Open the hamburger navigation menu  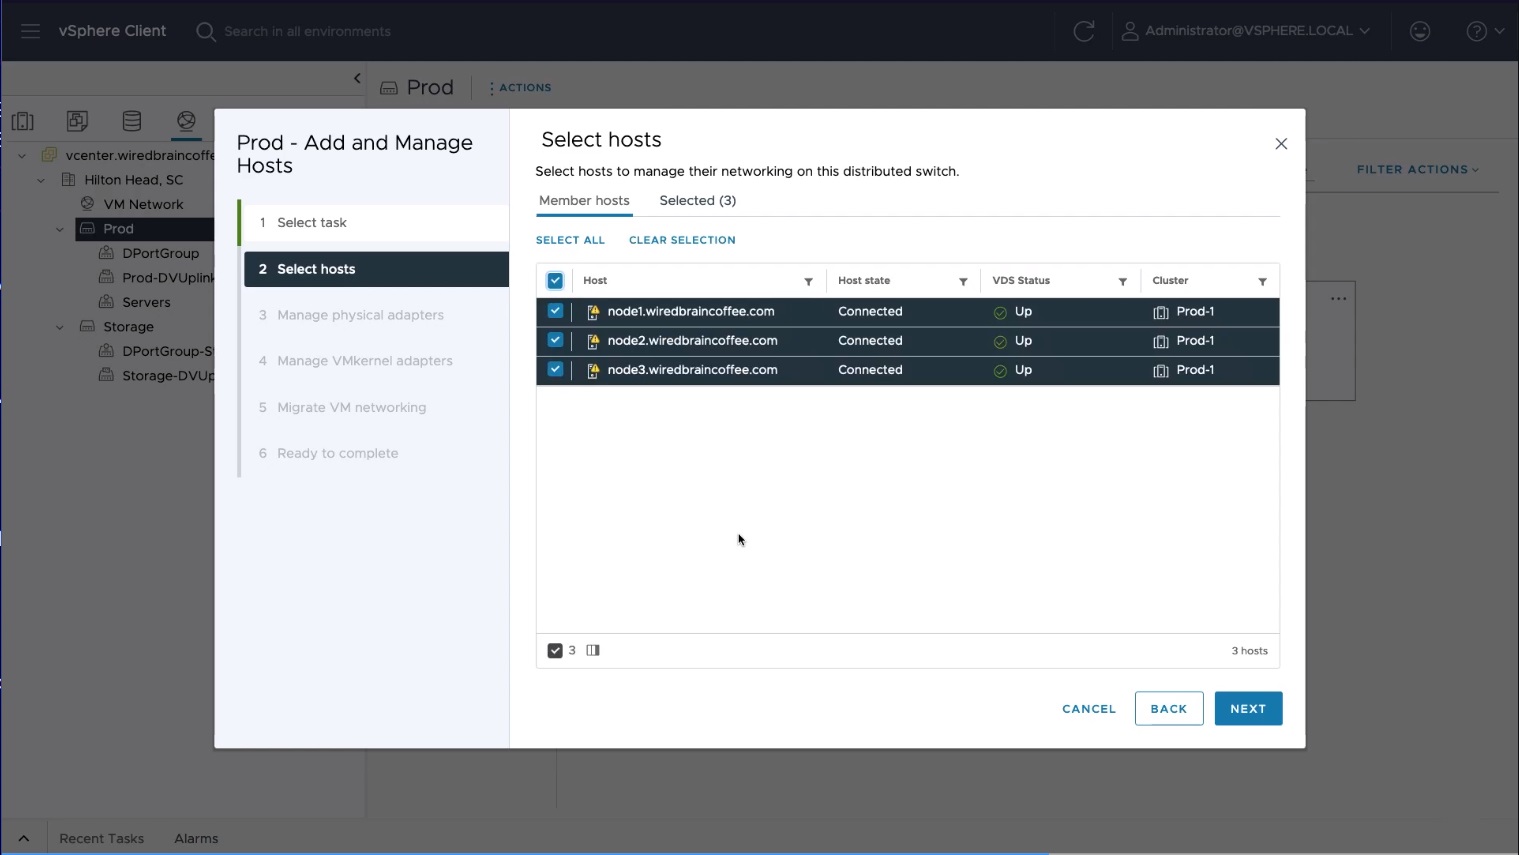click(30, 31)
